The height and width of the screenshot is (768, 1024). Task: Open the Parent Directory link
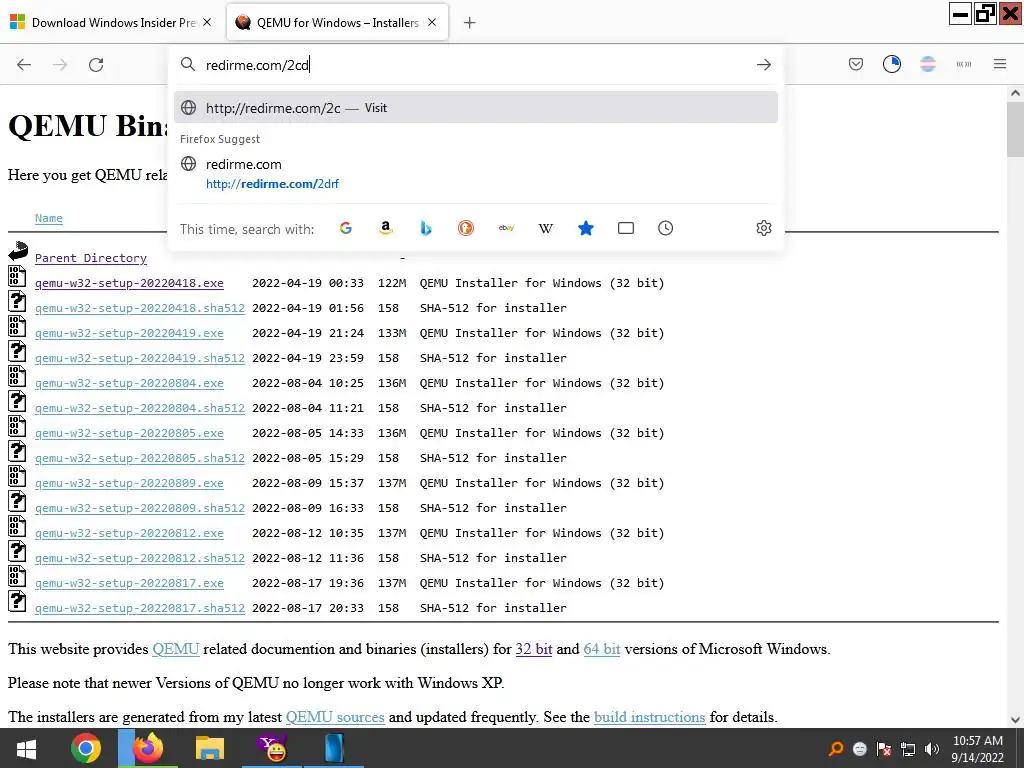point(91,258)
